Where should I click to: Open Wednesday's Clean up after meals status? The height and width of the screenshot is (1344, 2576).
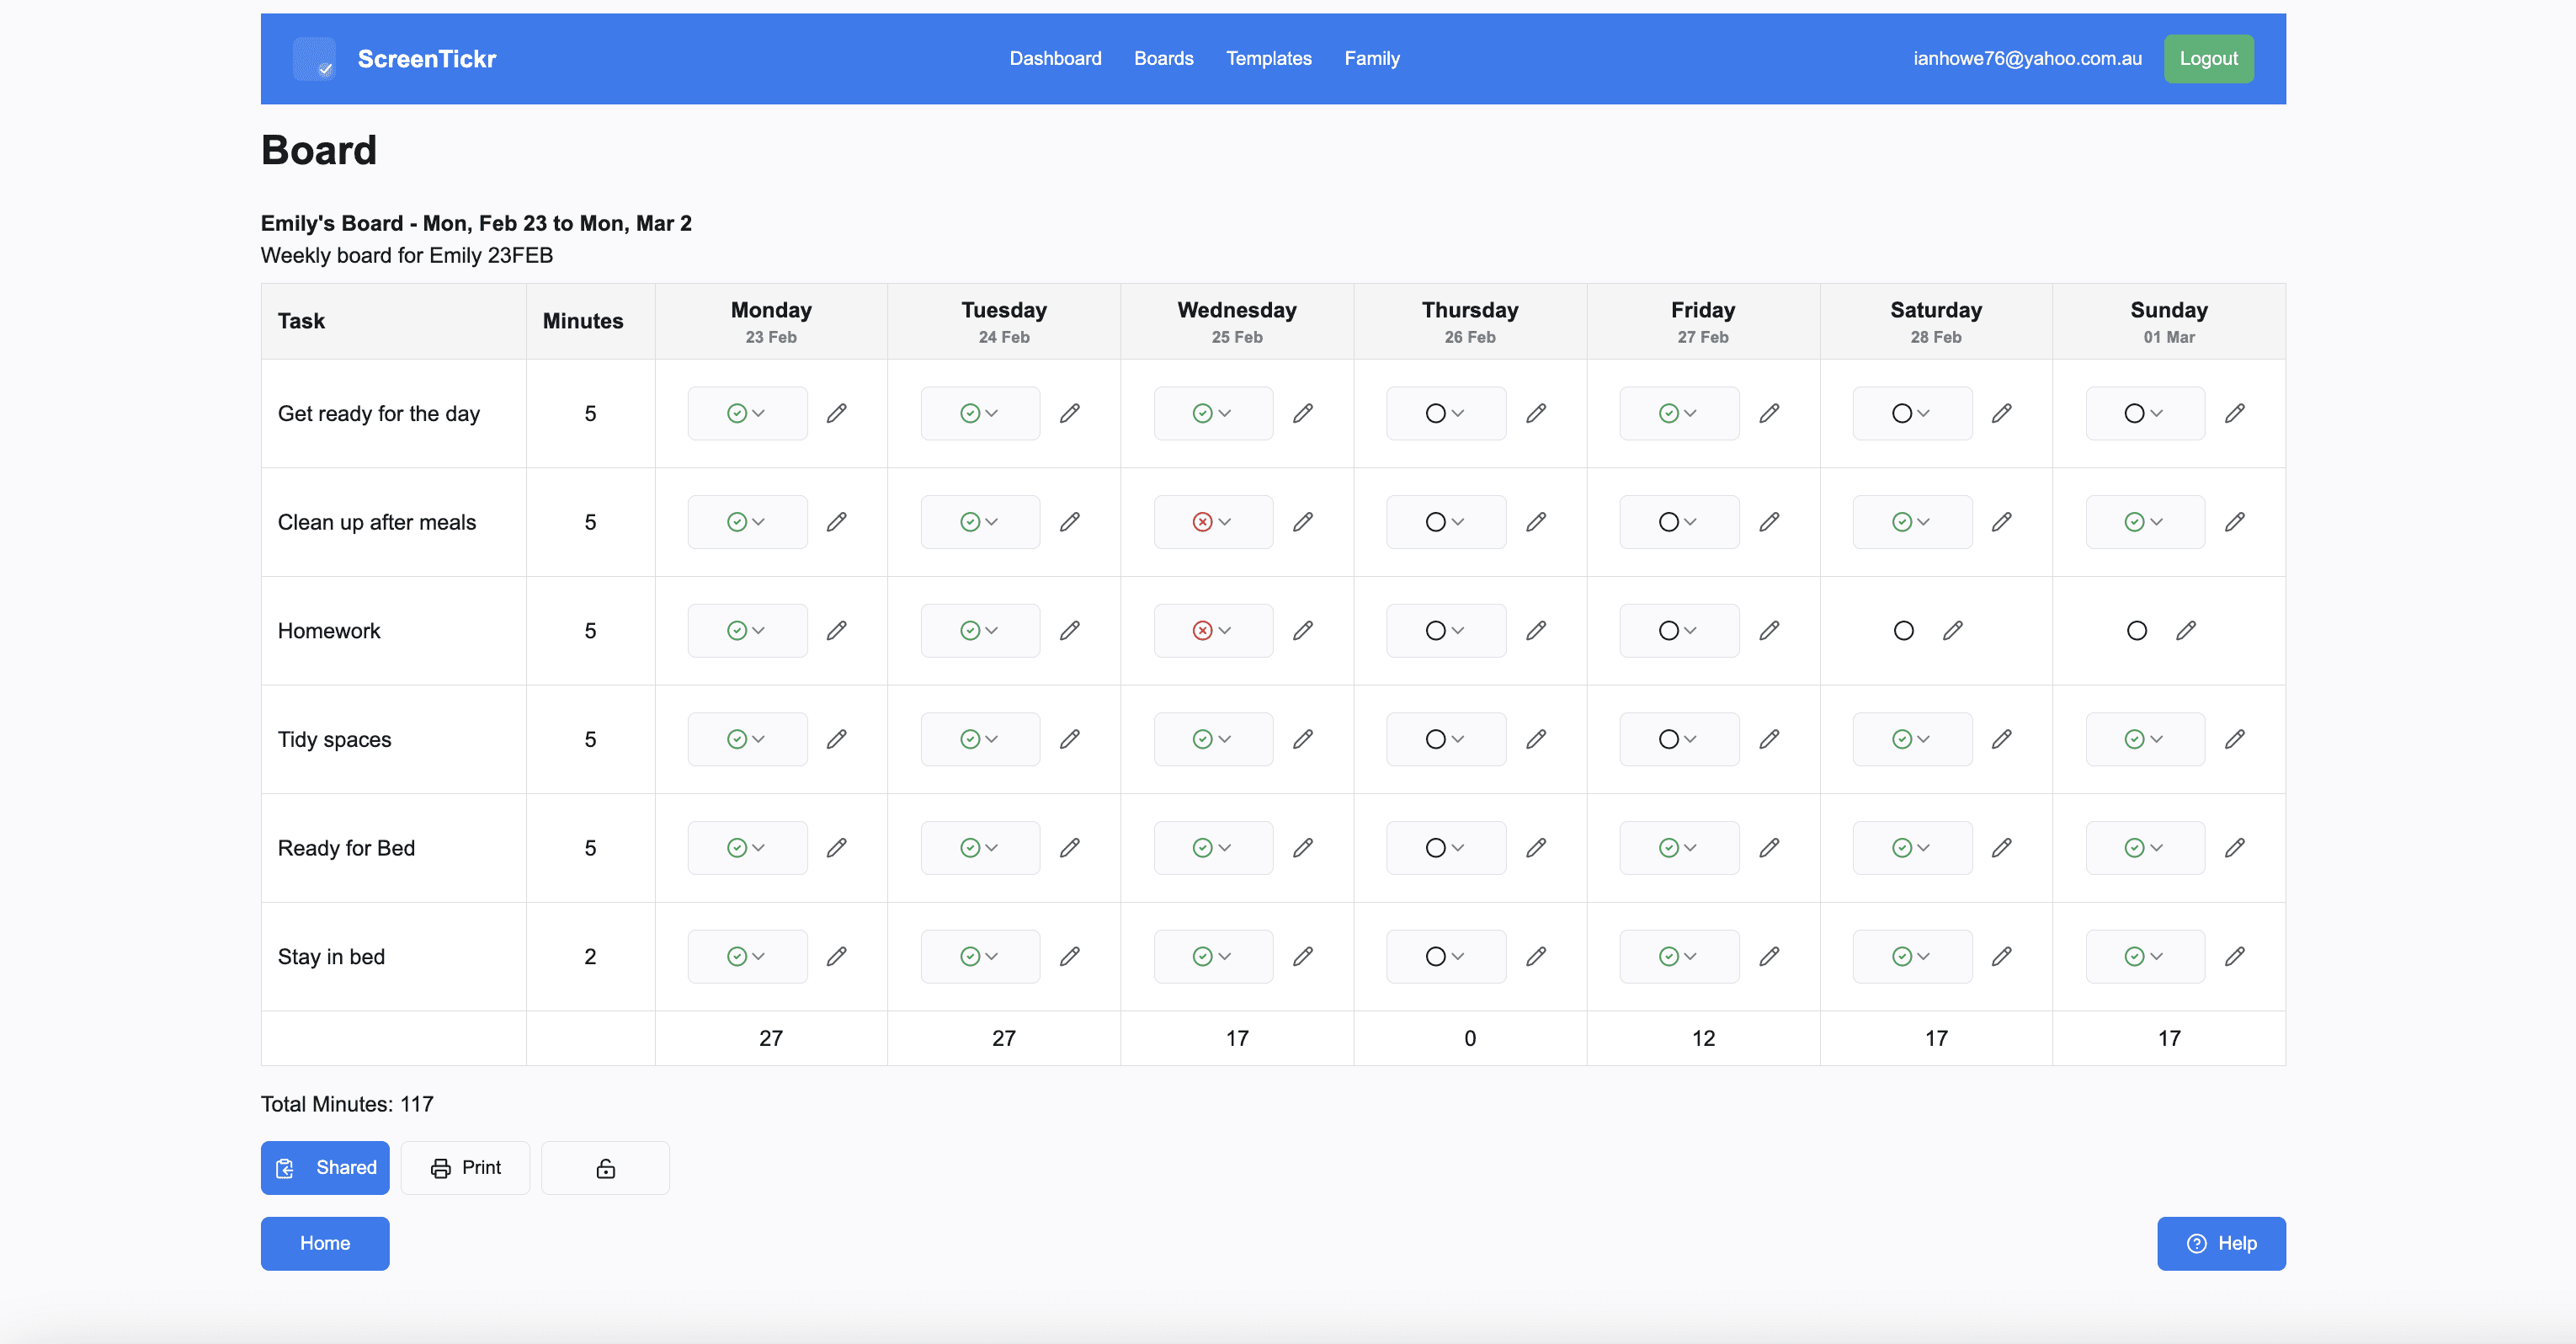(1213, 522)
